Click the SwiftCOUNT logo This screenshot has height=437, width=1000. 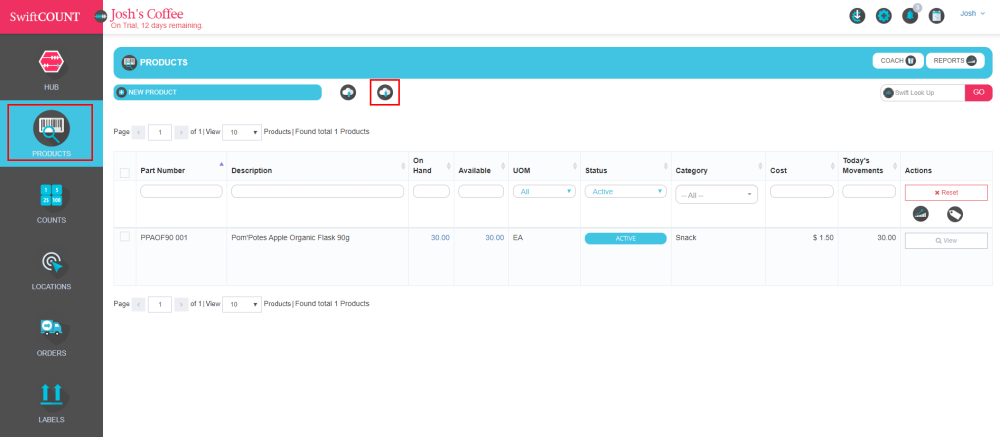pos(45,17)
